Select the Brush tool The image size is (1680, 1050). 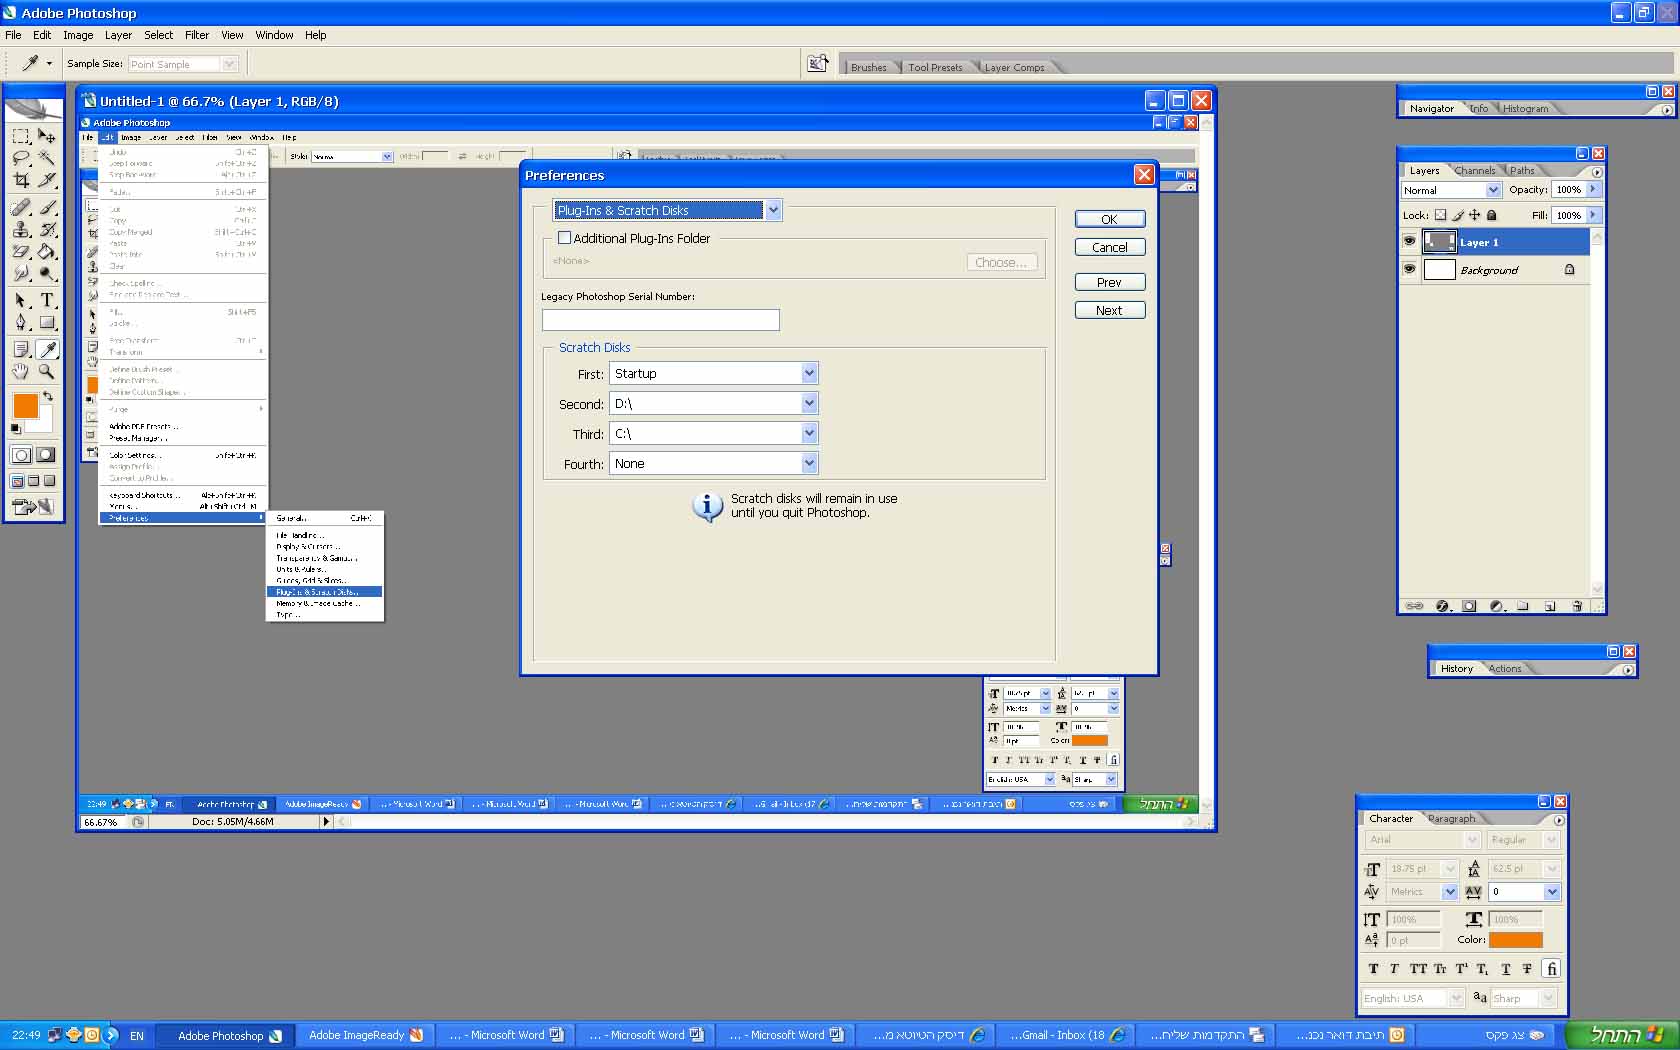(x=47, y=207)
